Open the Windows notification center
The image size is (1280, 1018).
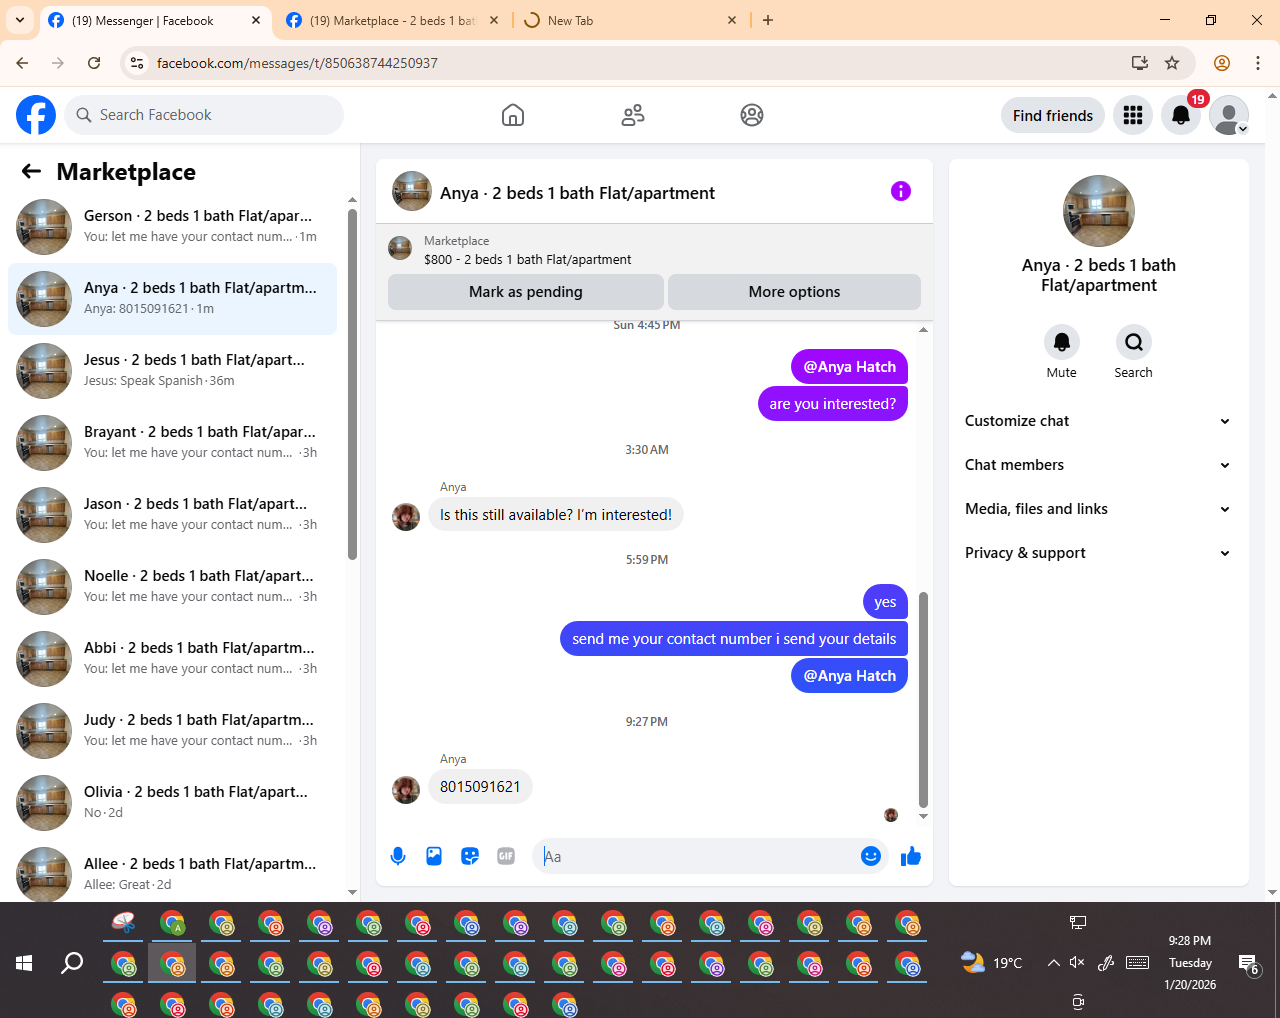pyautogui.click(x=1248, y=964)
